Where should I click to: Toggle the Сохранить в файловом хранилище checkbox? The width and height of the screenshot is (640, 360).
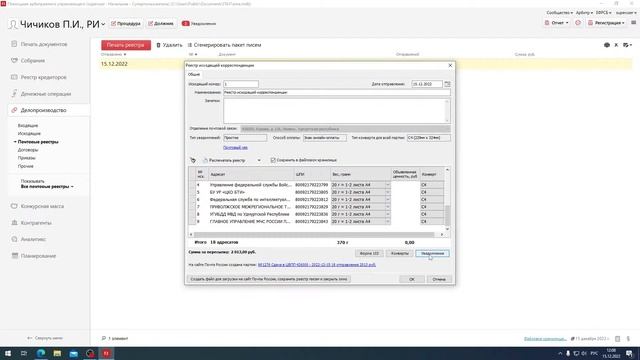[273, 160]
